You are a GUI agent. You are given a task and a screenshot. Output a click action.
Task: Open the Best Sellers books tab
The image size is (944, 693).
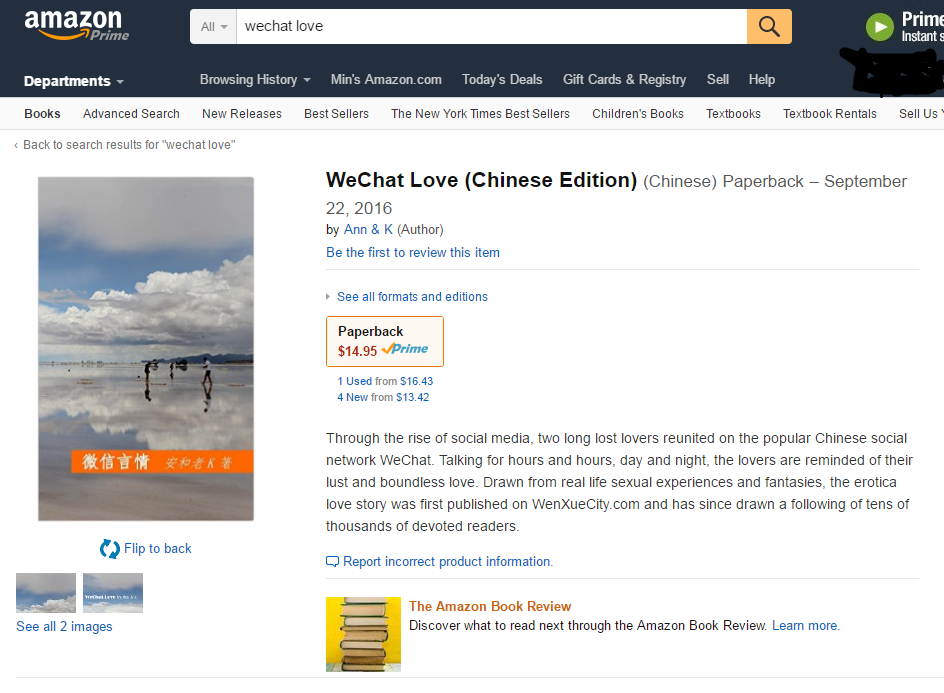pos(336,114)
